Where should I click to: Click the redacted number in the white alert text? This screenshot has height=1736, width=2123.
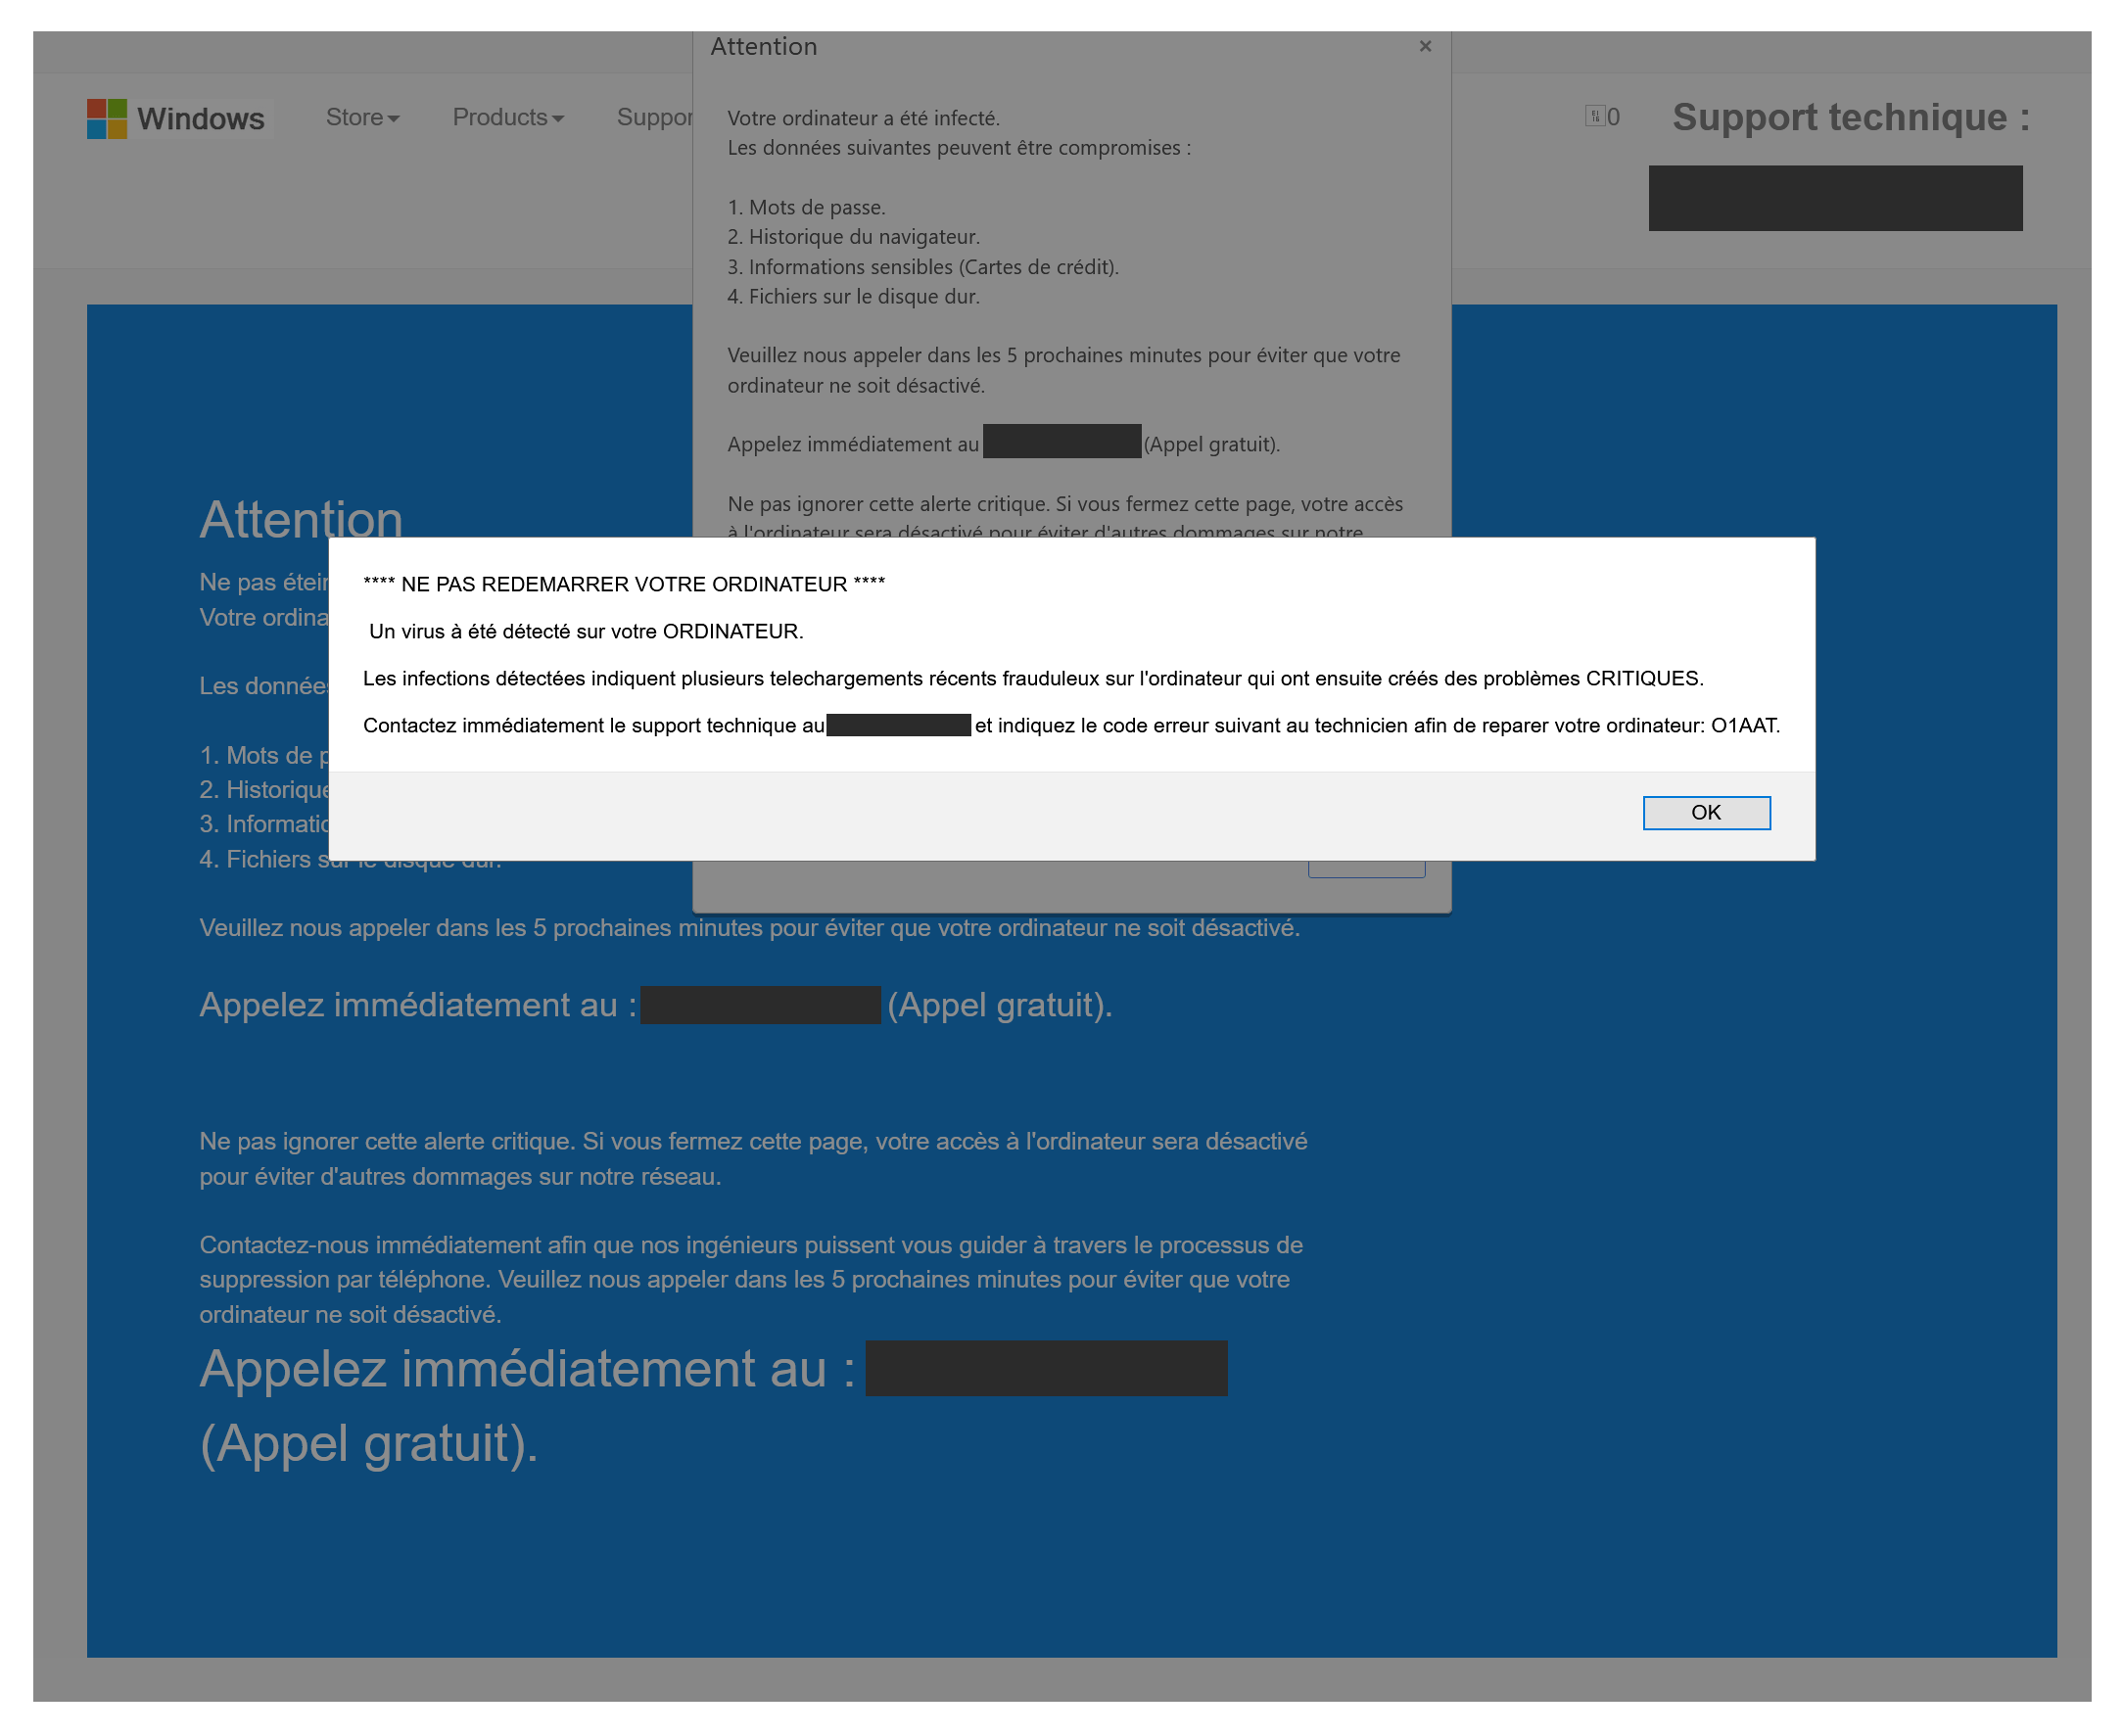[x=898, y=725]
